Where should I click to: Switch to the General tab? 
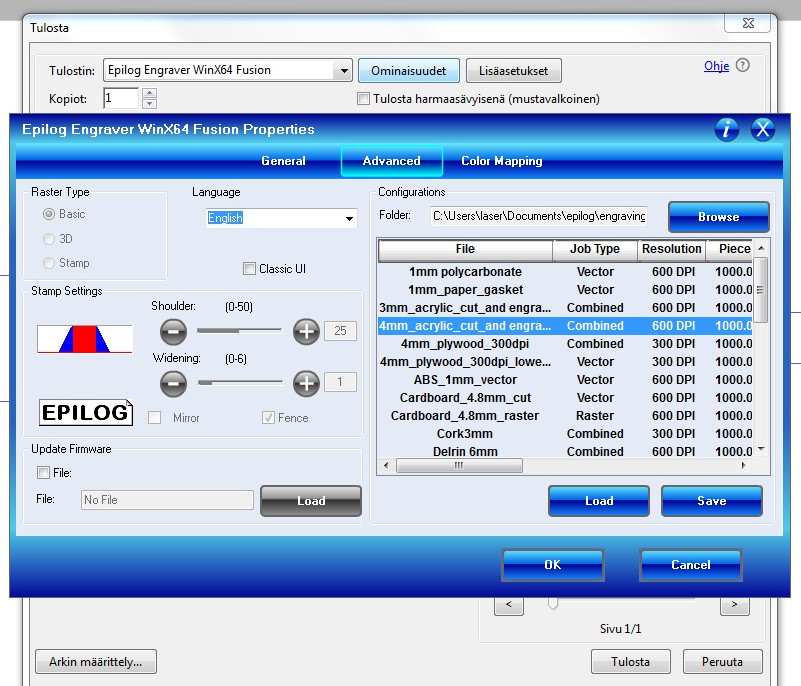283,161
